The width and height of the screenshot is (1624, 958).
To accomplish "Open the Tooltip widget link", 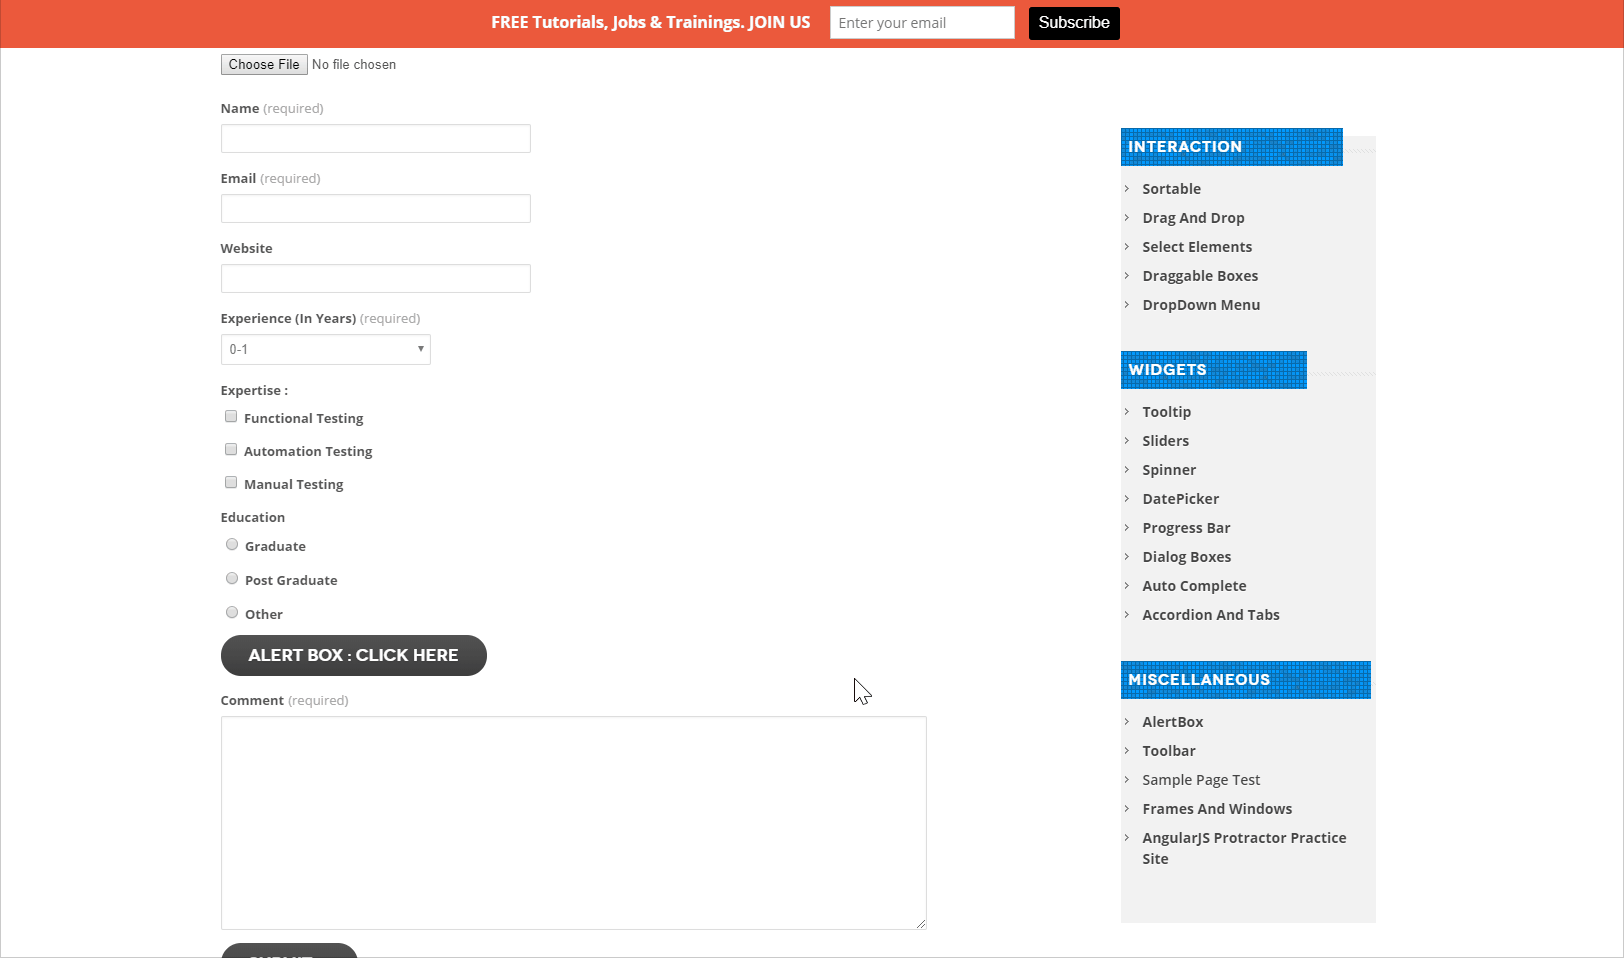I will pos(1167,412).
